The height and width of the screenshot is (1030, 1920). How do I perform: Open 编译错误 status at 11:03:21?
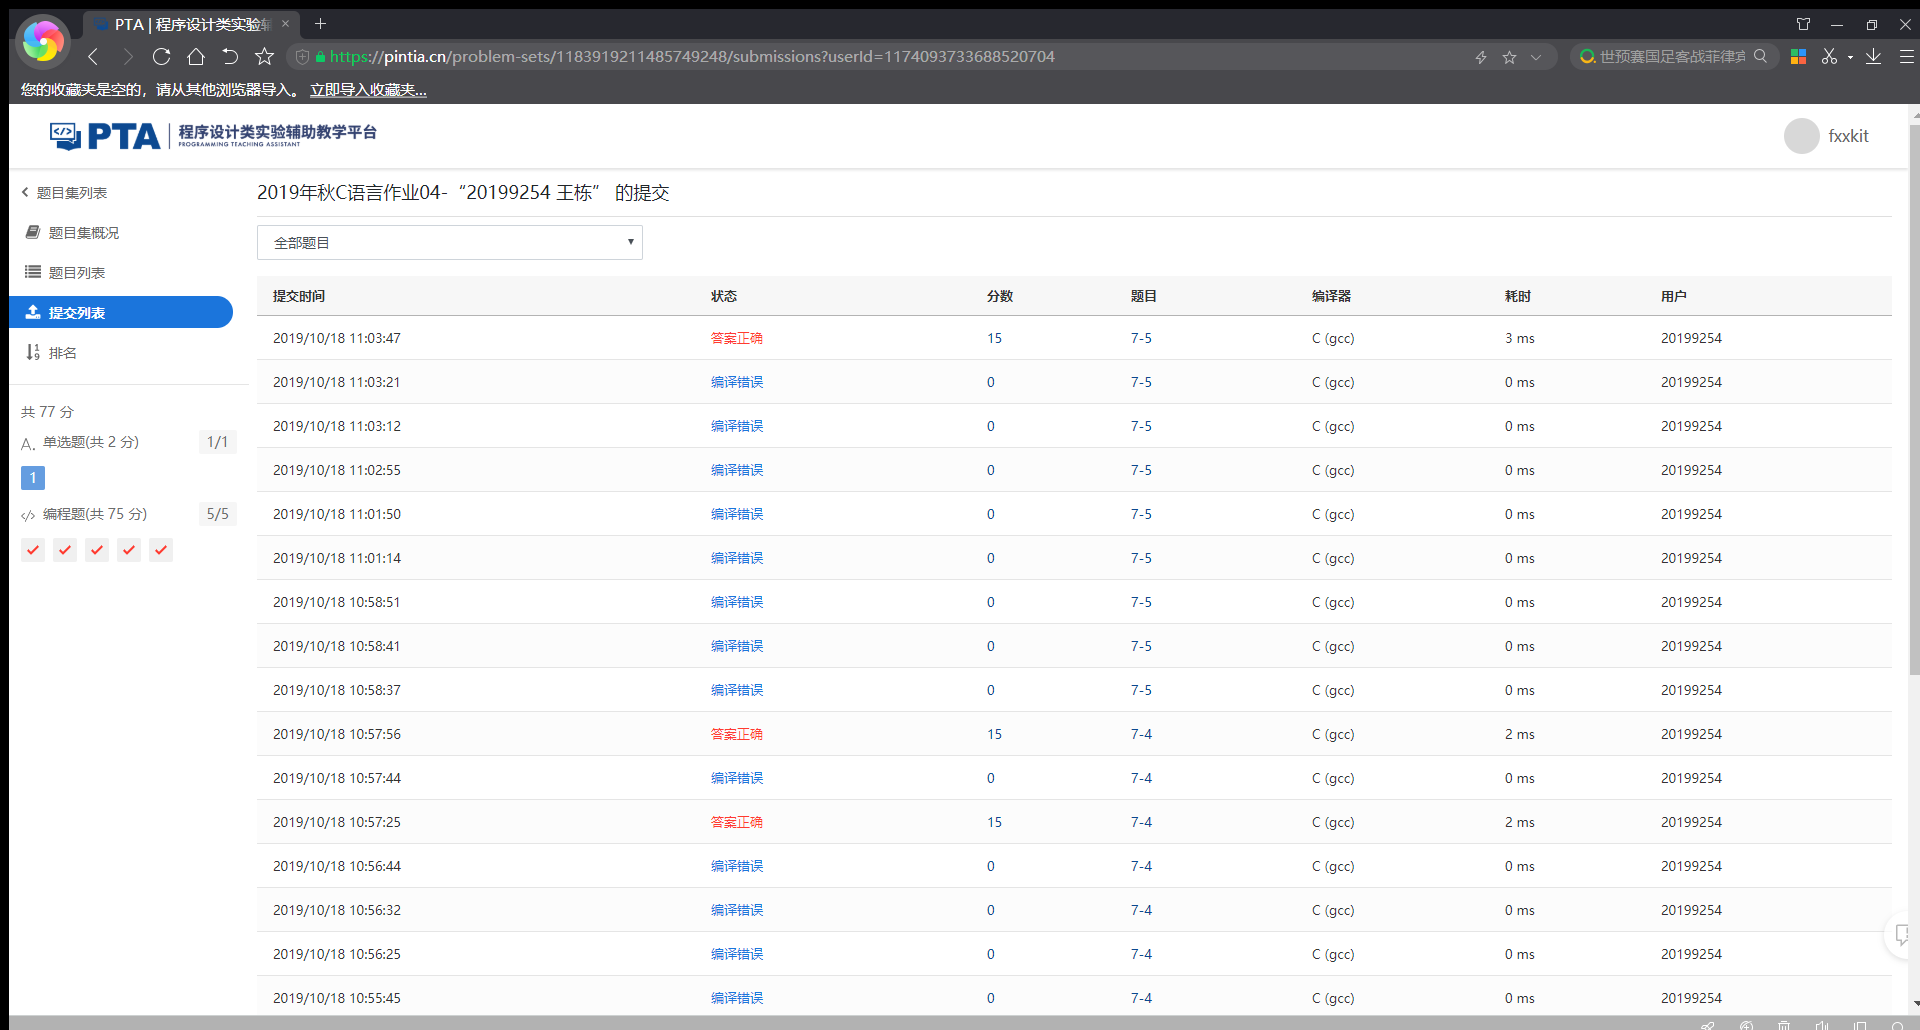click(736, 382)
